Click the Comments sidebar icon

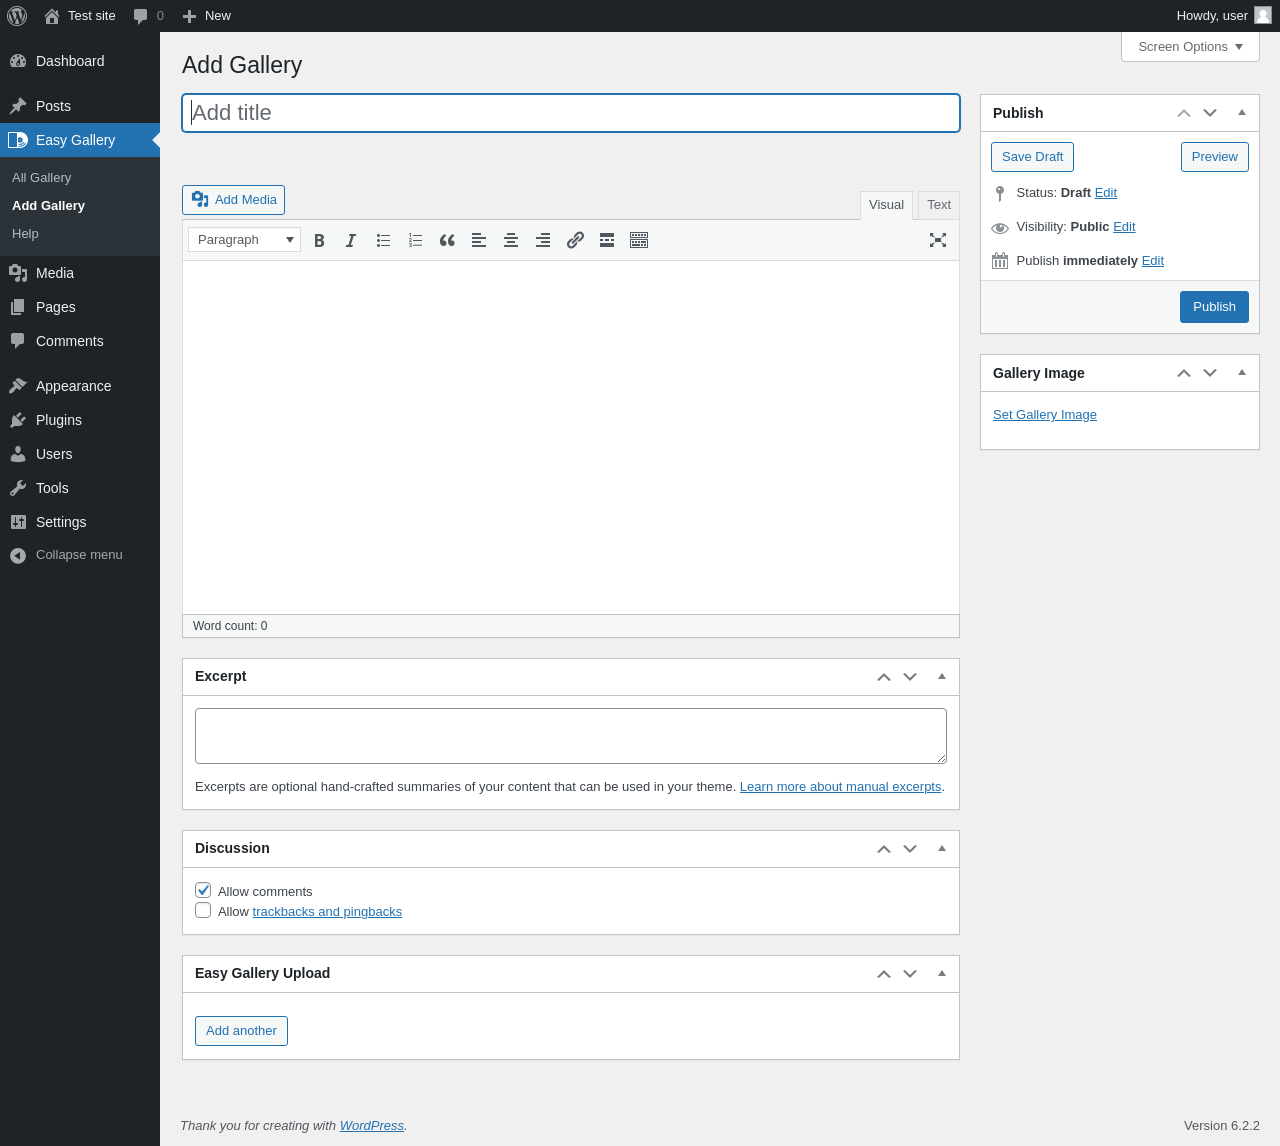tap(18, 341)
